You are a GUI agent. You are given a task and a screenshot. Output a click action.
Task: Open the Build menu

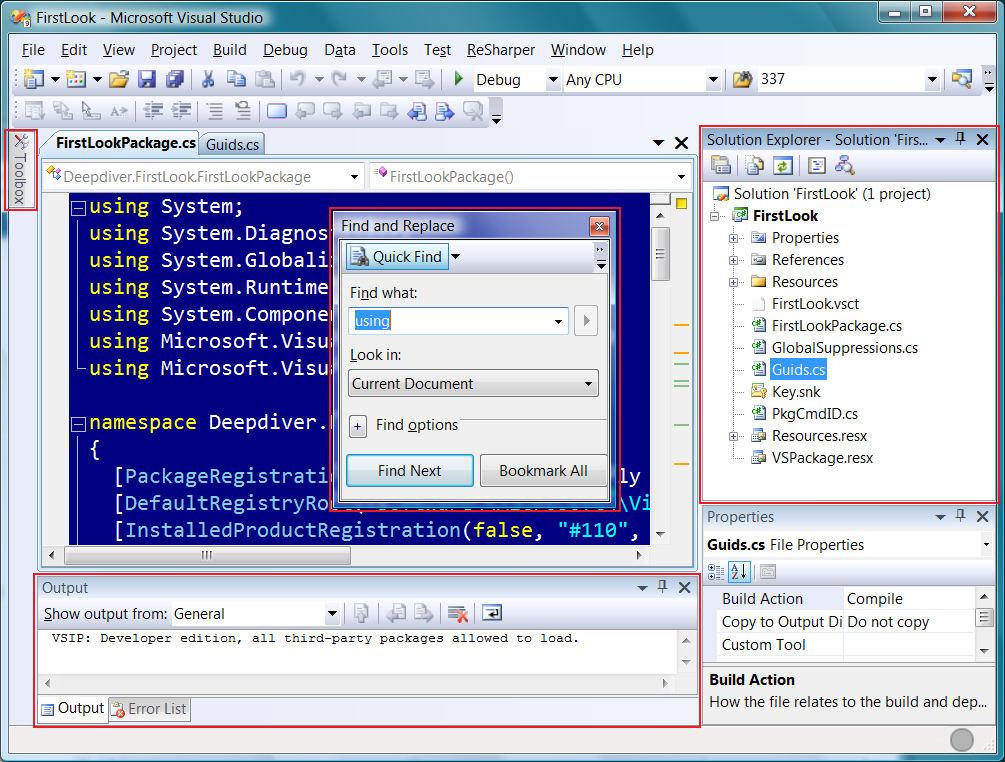229,50
